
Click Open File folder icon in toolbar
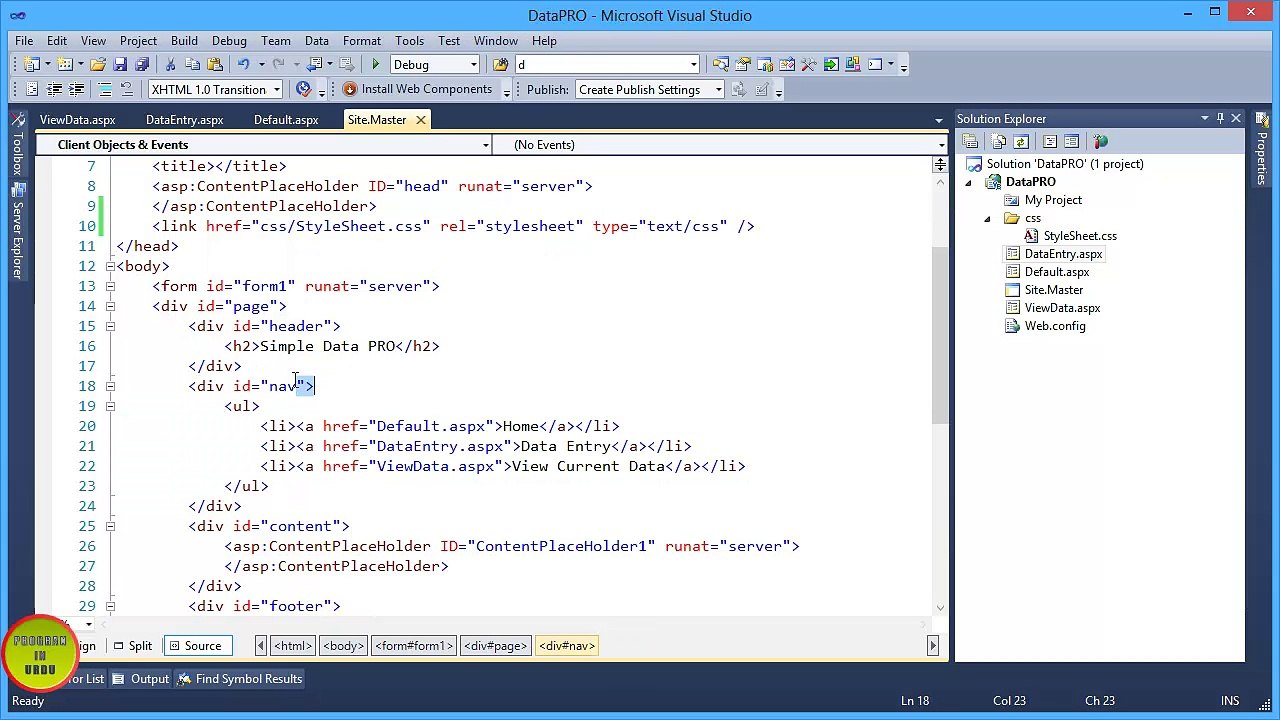(98, 64)
